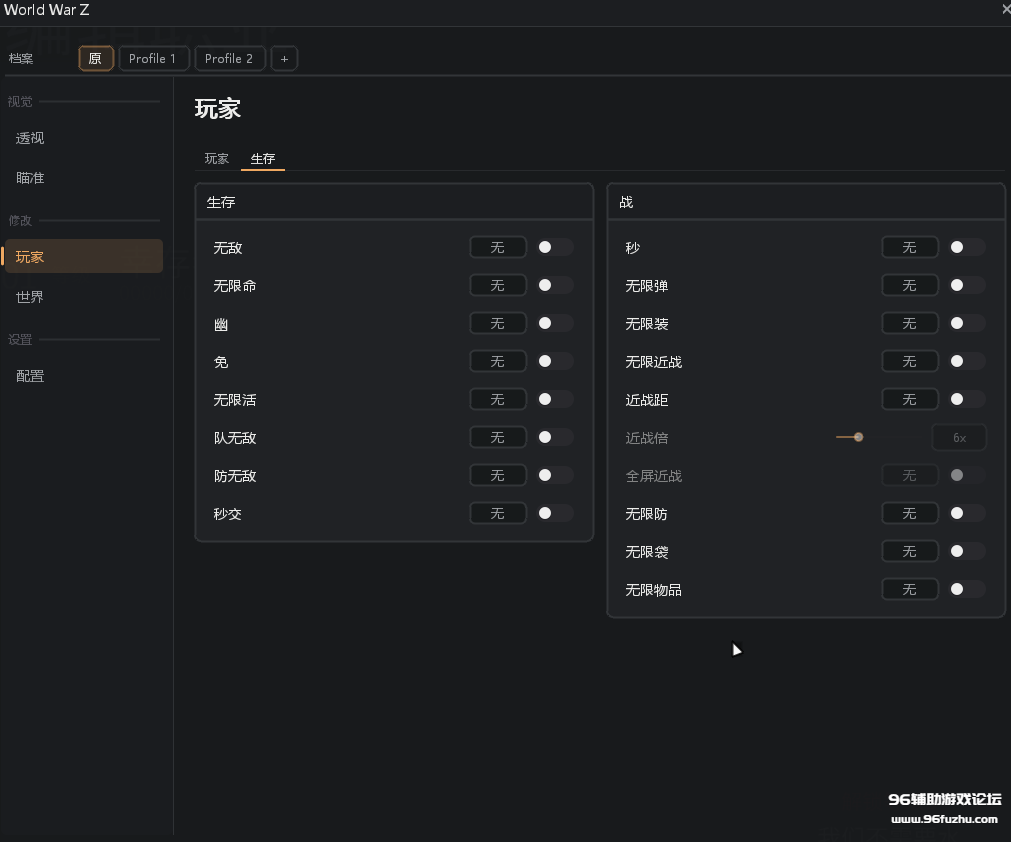This screenshot has width=1011, height=842.
Task: Click the 近战倍 slider handle
Action: (858, 437)
